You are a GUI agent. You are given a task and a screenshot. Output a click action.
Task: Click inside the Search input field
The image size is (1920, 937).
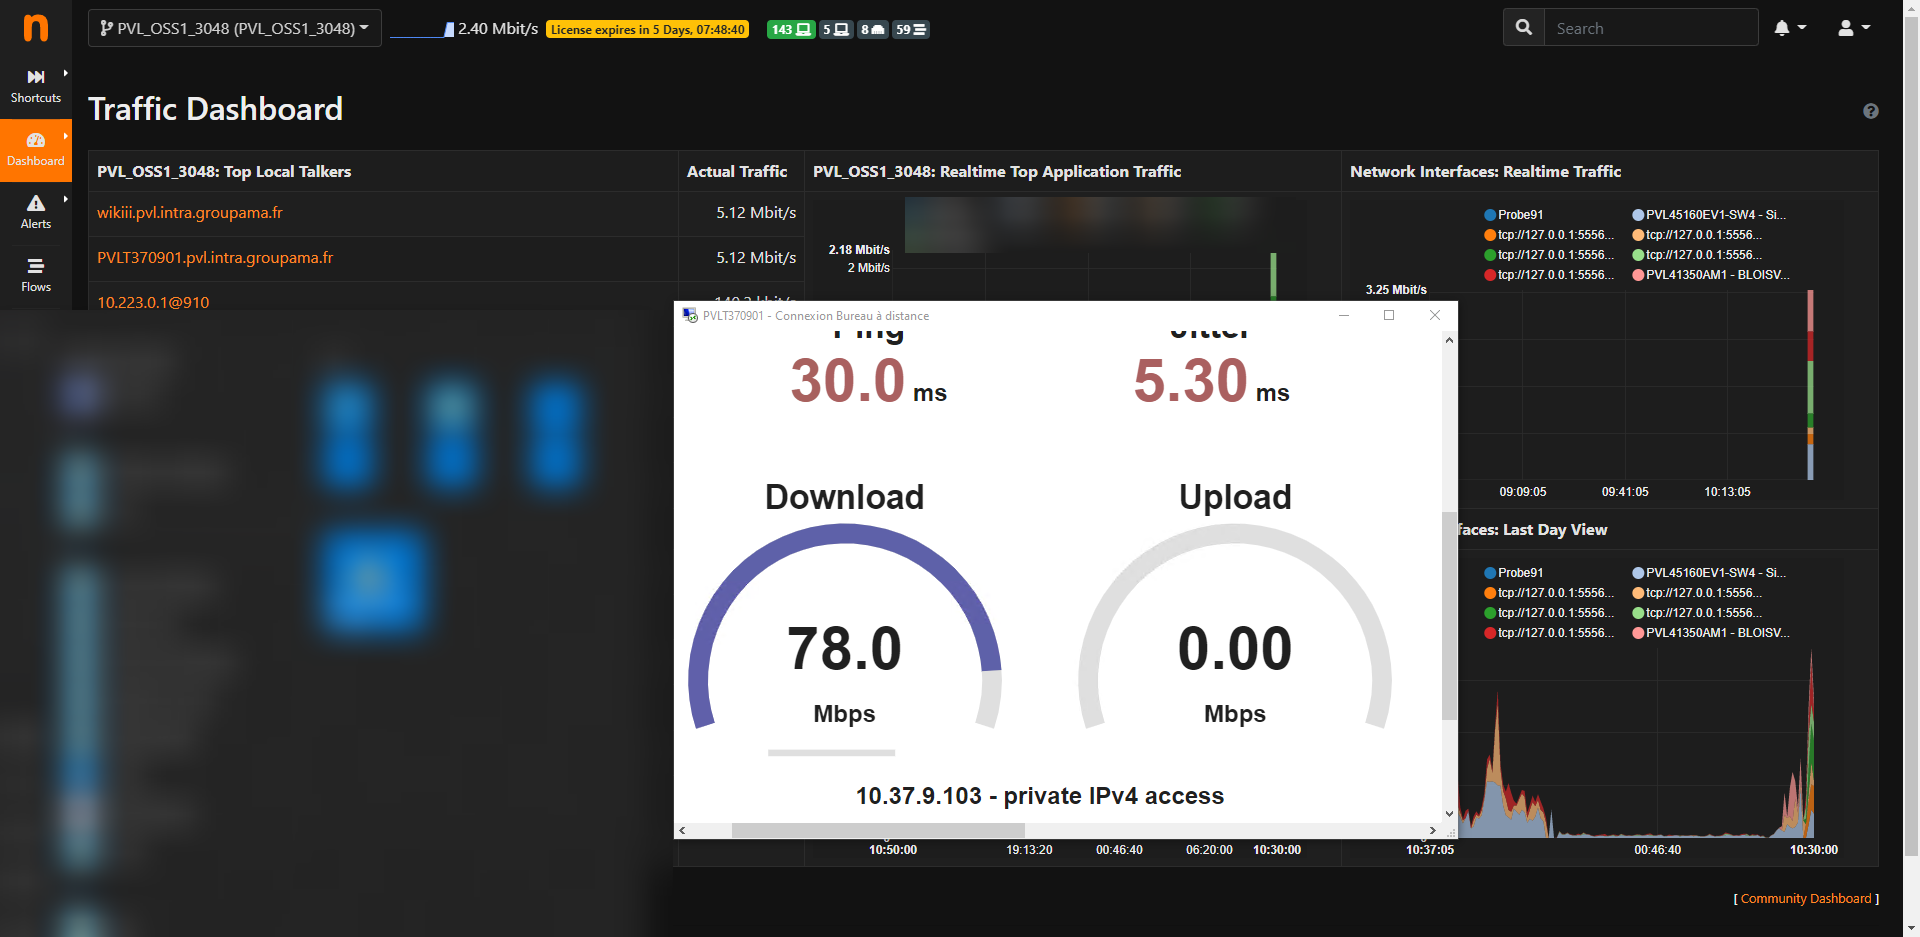tap(1650, 28)
